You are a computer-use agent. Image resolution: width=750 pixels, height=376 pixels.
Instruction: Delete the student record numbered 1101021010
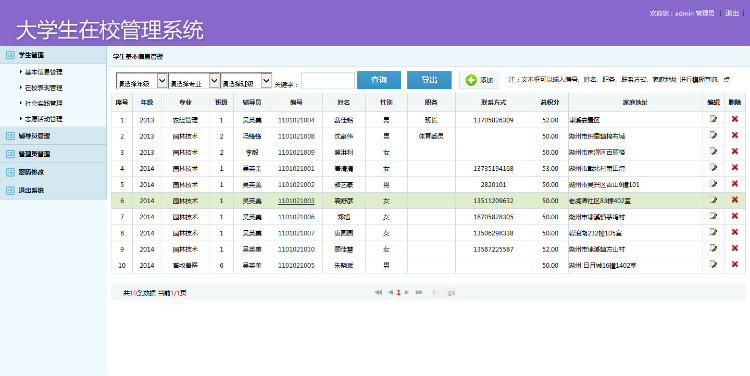pos(735,248)
